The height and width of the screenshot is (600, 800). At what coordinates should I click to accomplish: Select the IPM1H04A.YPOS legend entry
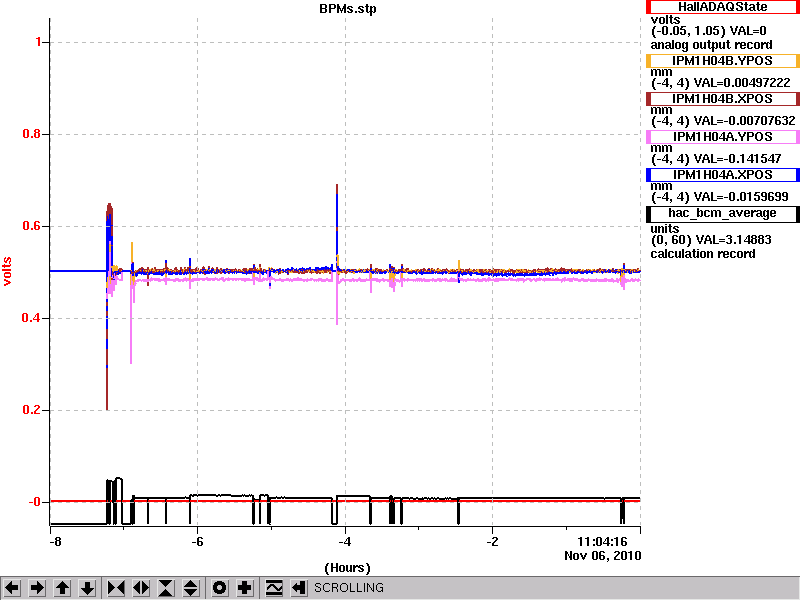click(722, 137)
